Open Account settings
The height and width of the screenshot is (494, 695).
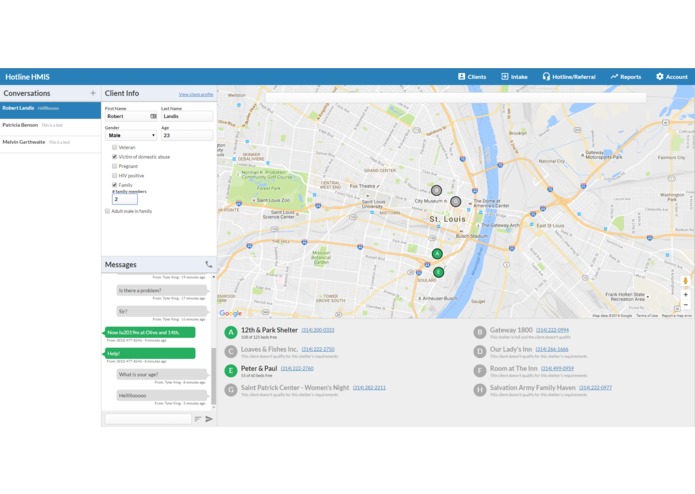(672, 77)
